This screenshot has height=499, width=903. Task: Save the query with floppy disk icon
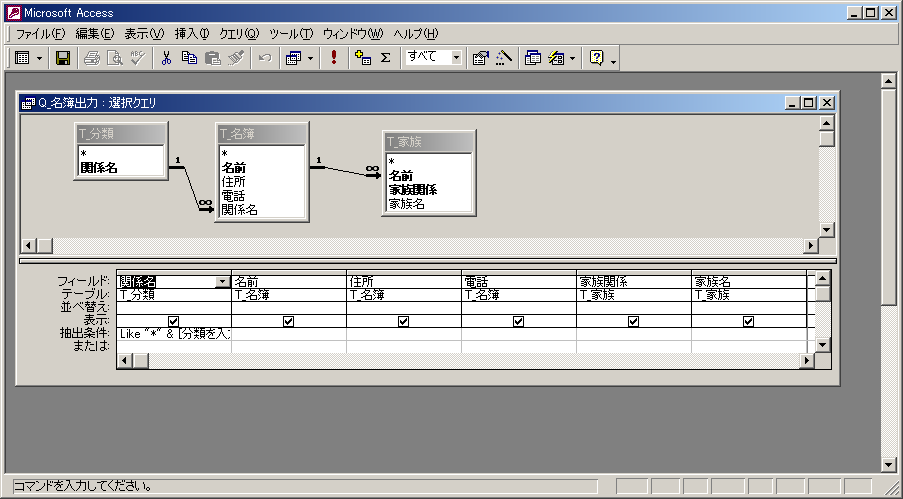(x=63, y=58)
